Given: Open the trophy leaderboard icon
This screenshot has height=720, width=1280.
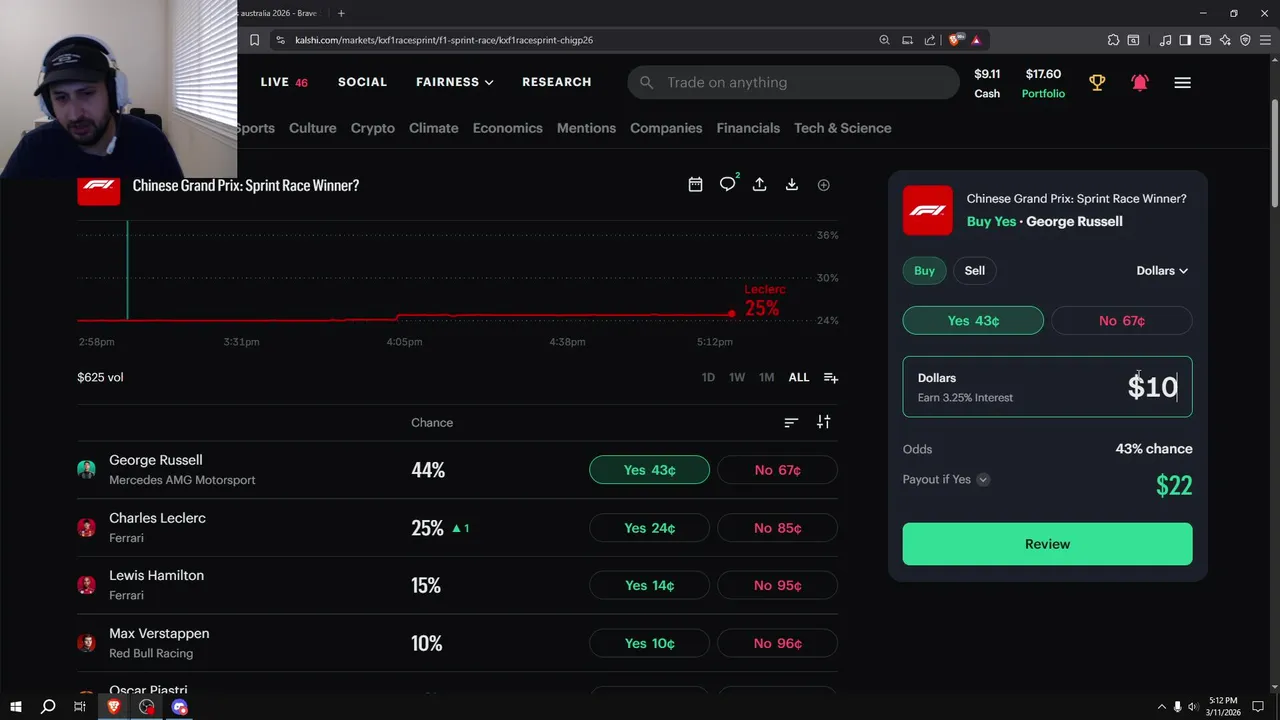Looking at the screenshot, I should click(x=1097, y=83).
